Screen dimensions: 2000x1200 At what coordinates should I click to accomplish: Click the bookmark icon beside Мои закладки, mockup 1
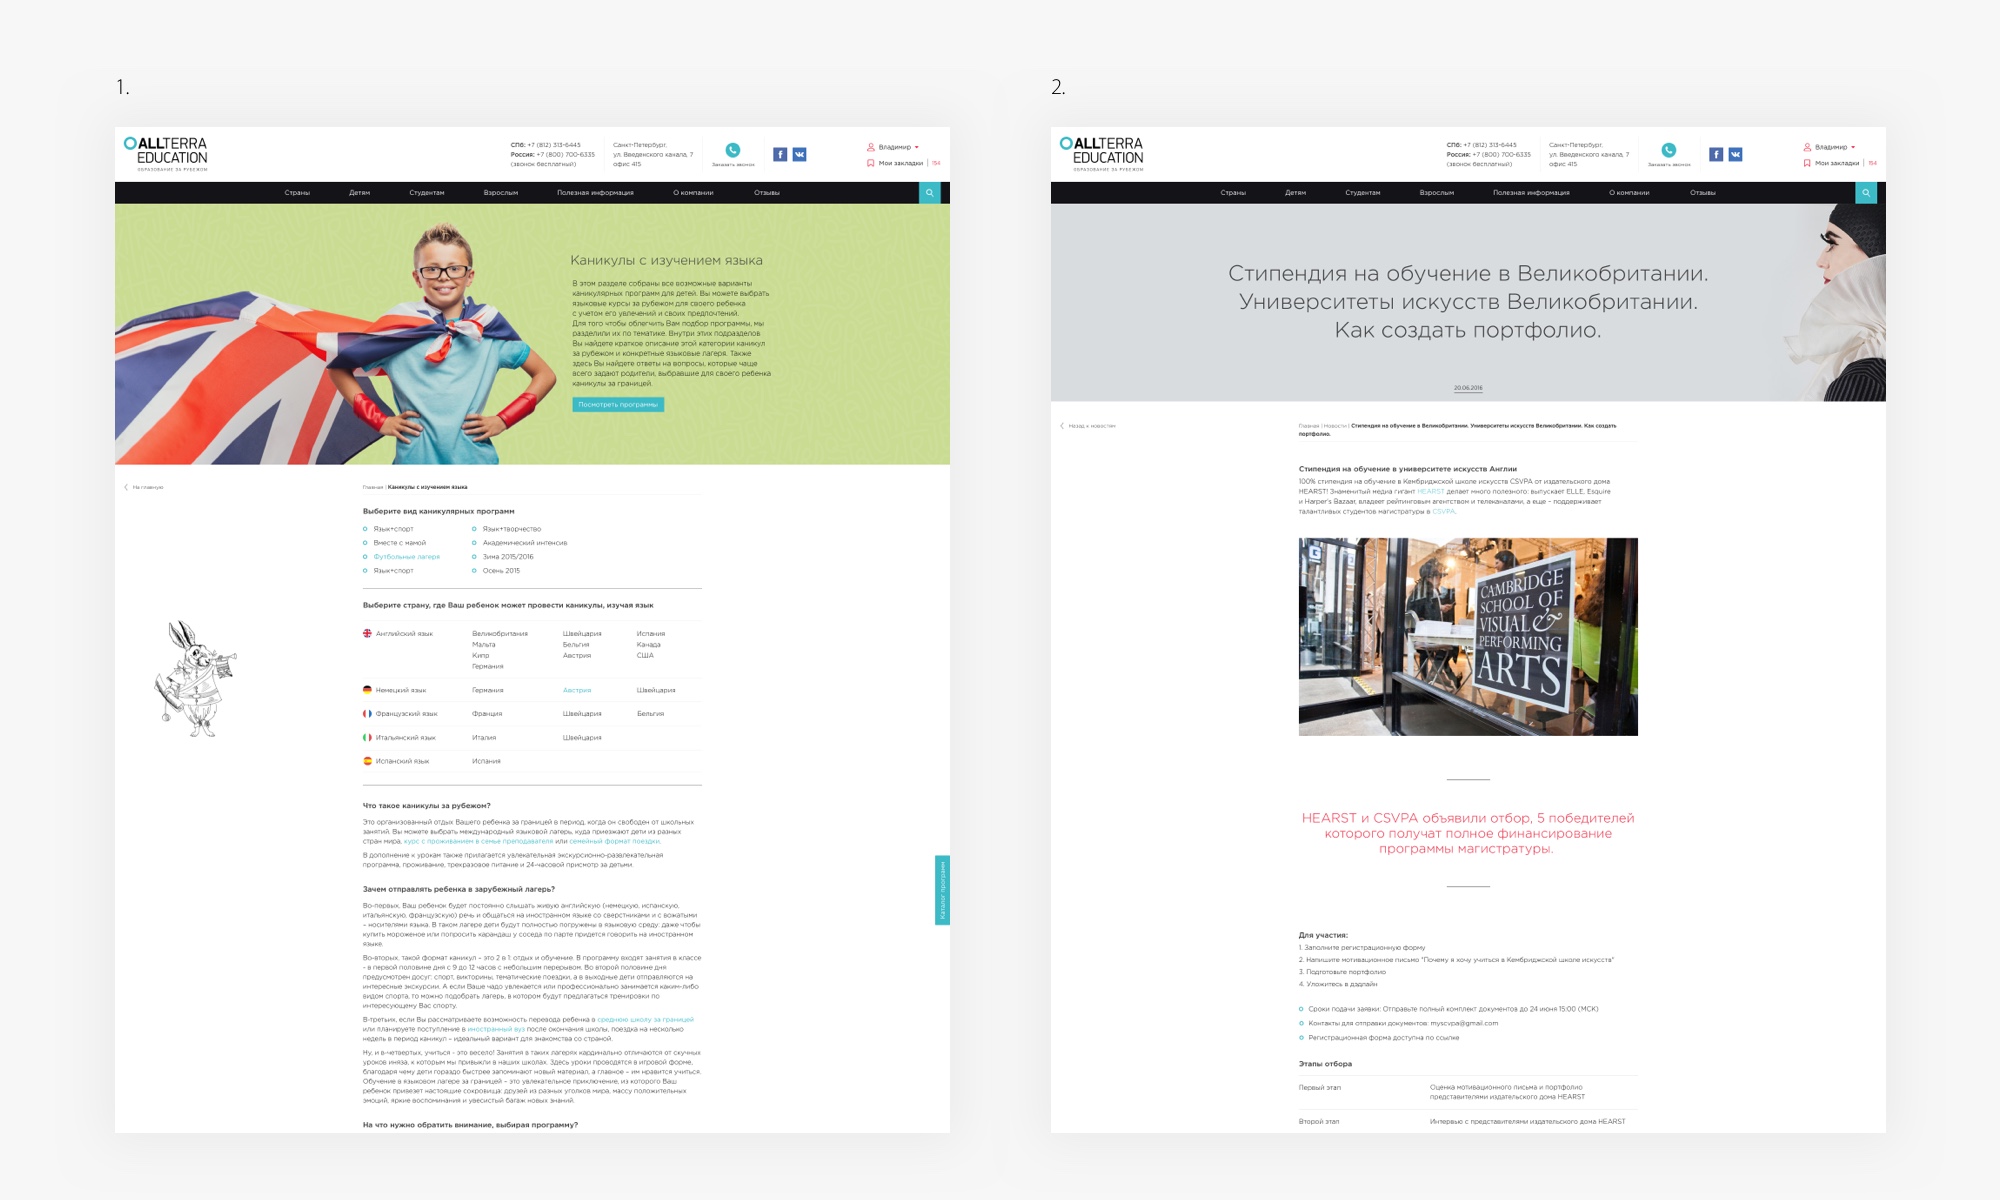[870, 163]
